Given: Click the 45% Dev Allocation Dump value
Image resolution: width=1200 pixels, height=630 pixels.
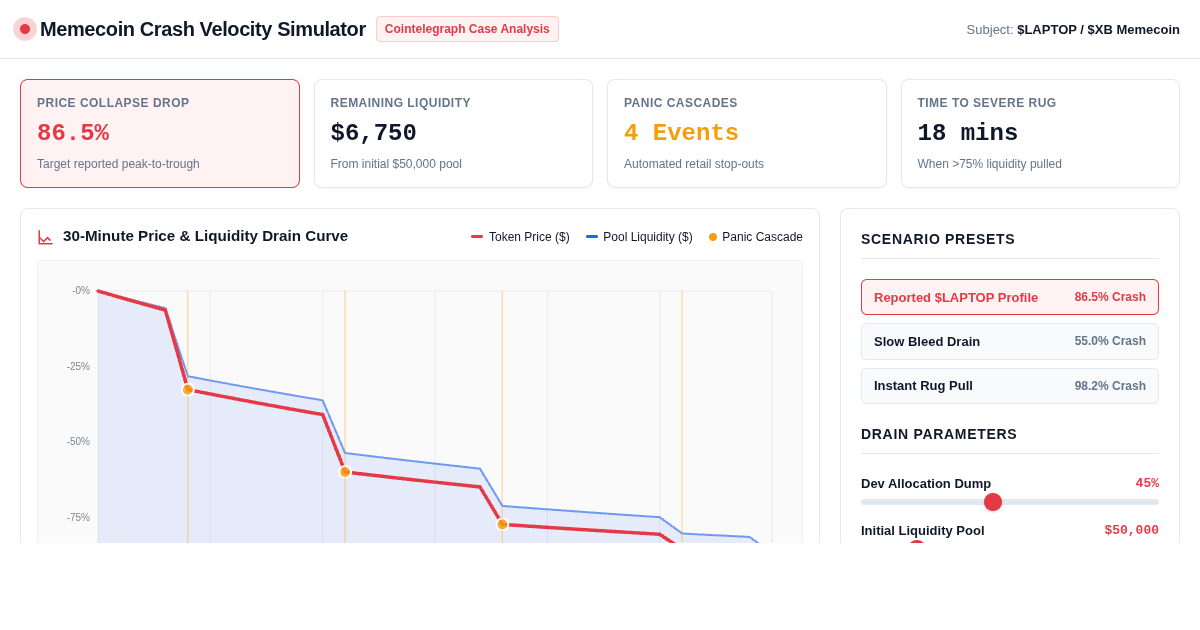Looking at the screenshot, I should pyautogui.click(x=1147, y=483).
